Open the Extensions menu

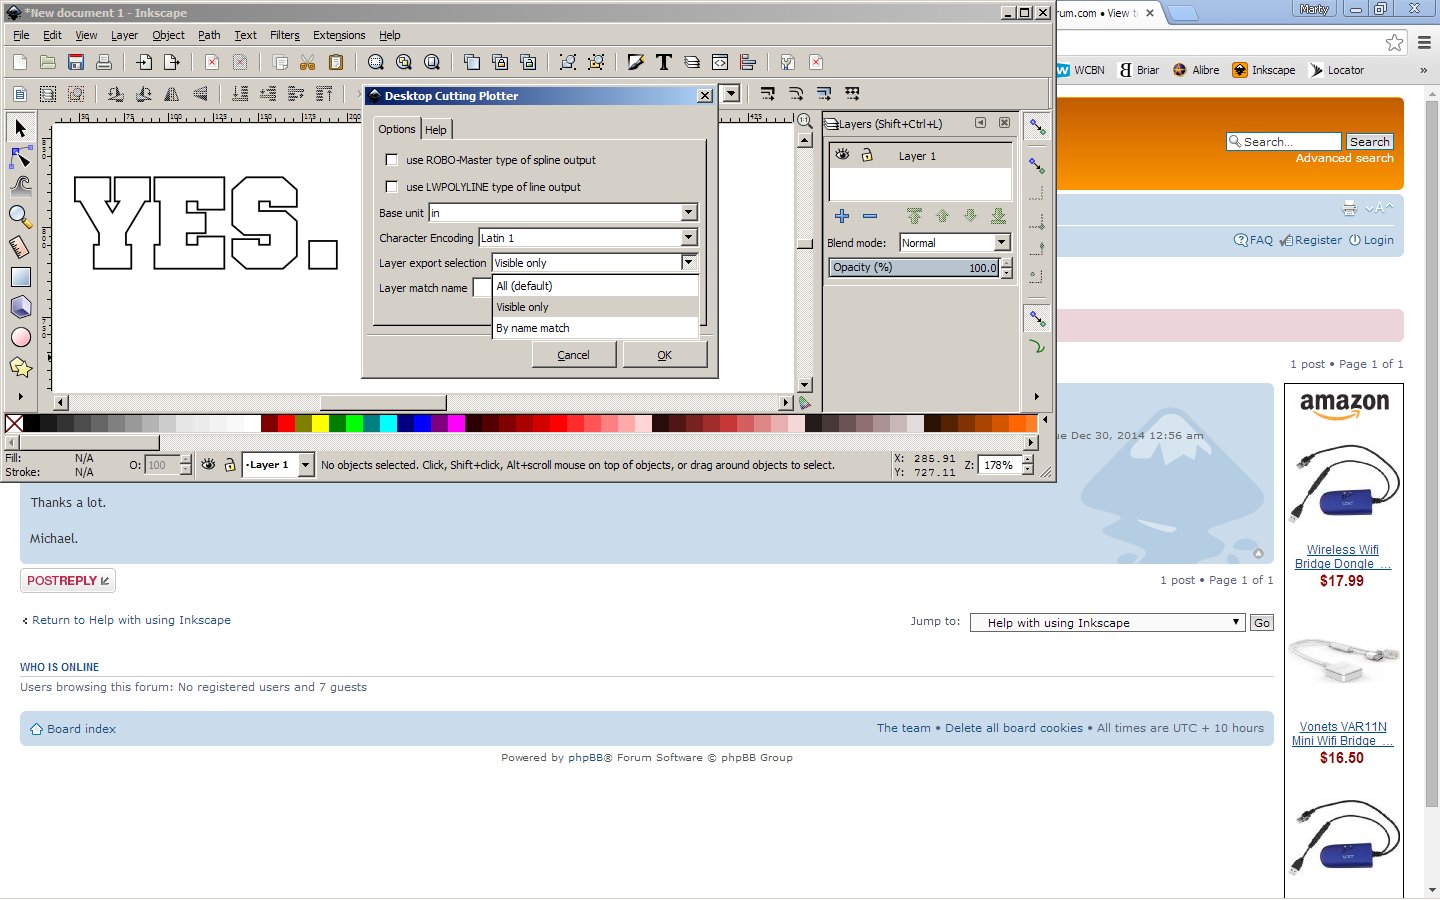[339, 35]
